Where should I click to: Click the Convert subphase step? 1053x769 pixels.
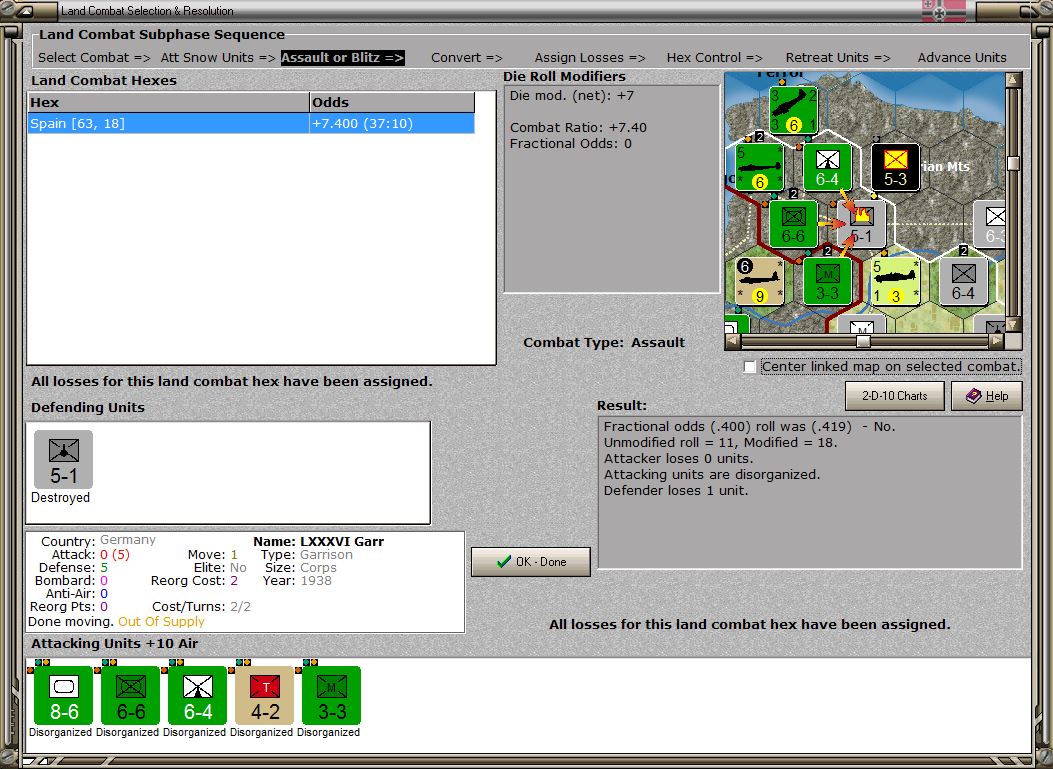pyautogui.click(x=467, y=58)
